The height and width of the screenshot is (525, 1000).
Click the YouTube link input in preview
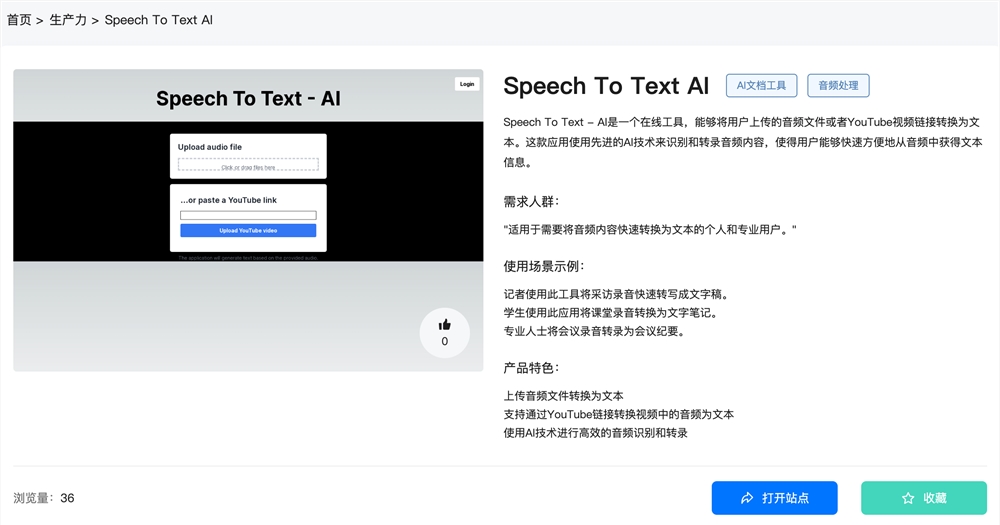(248, 216)
